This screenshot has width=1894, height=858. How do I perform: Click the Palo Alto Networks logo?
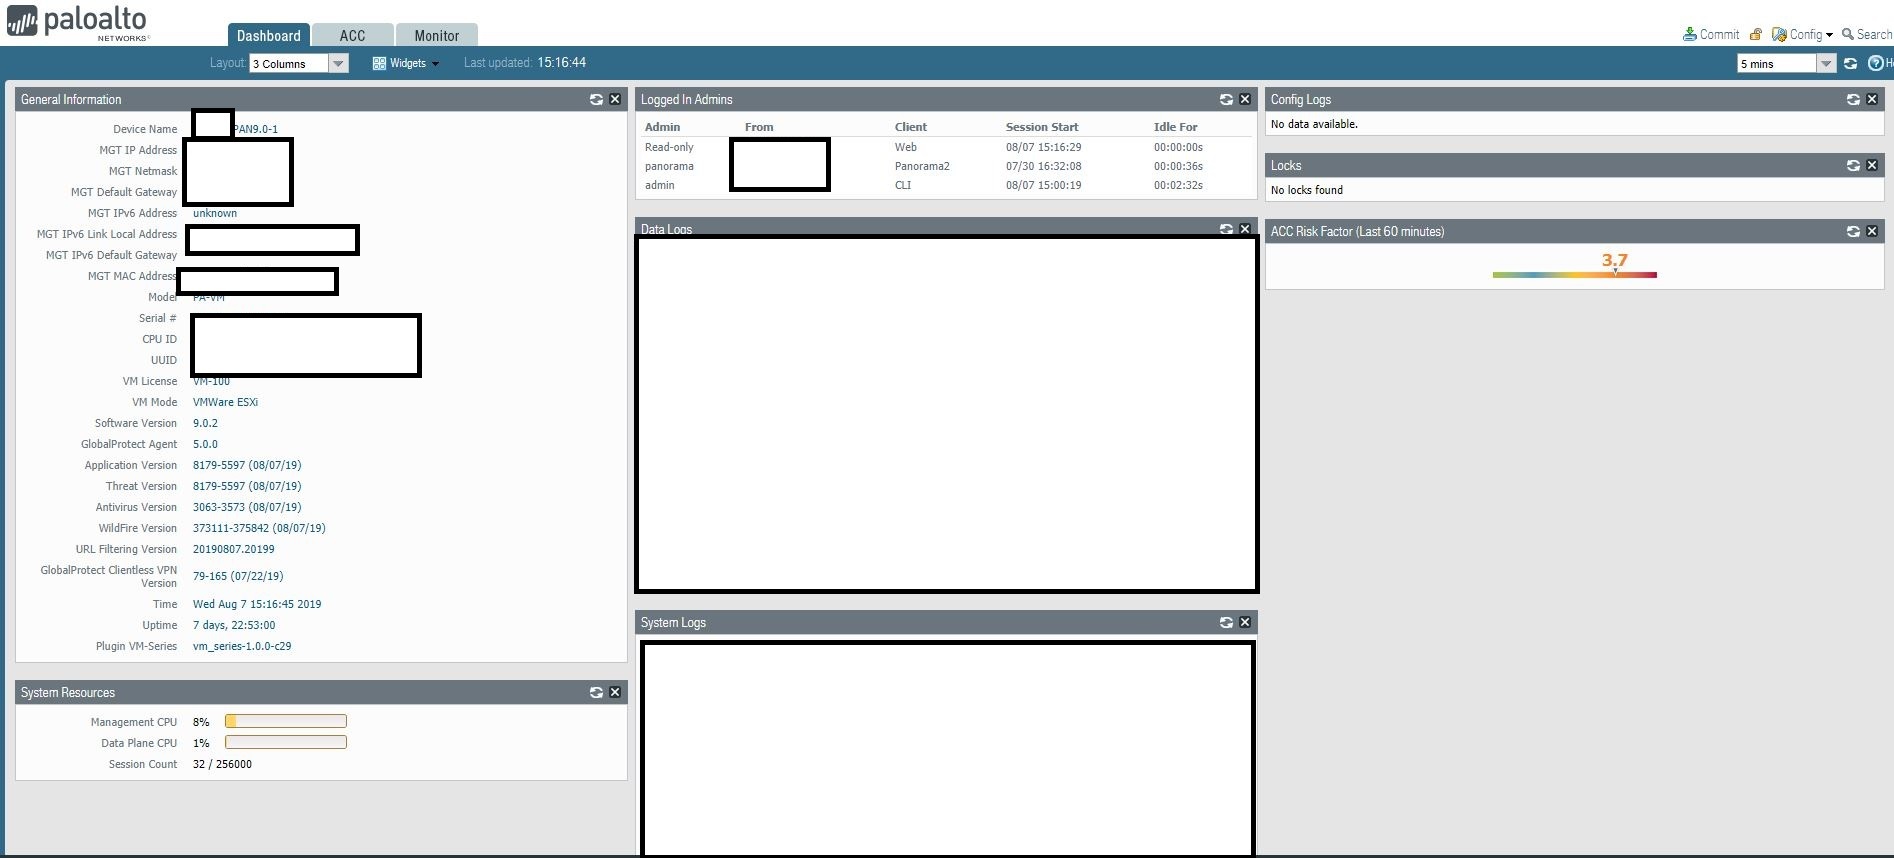[78, 23]
